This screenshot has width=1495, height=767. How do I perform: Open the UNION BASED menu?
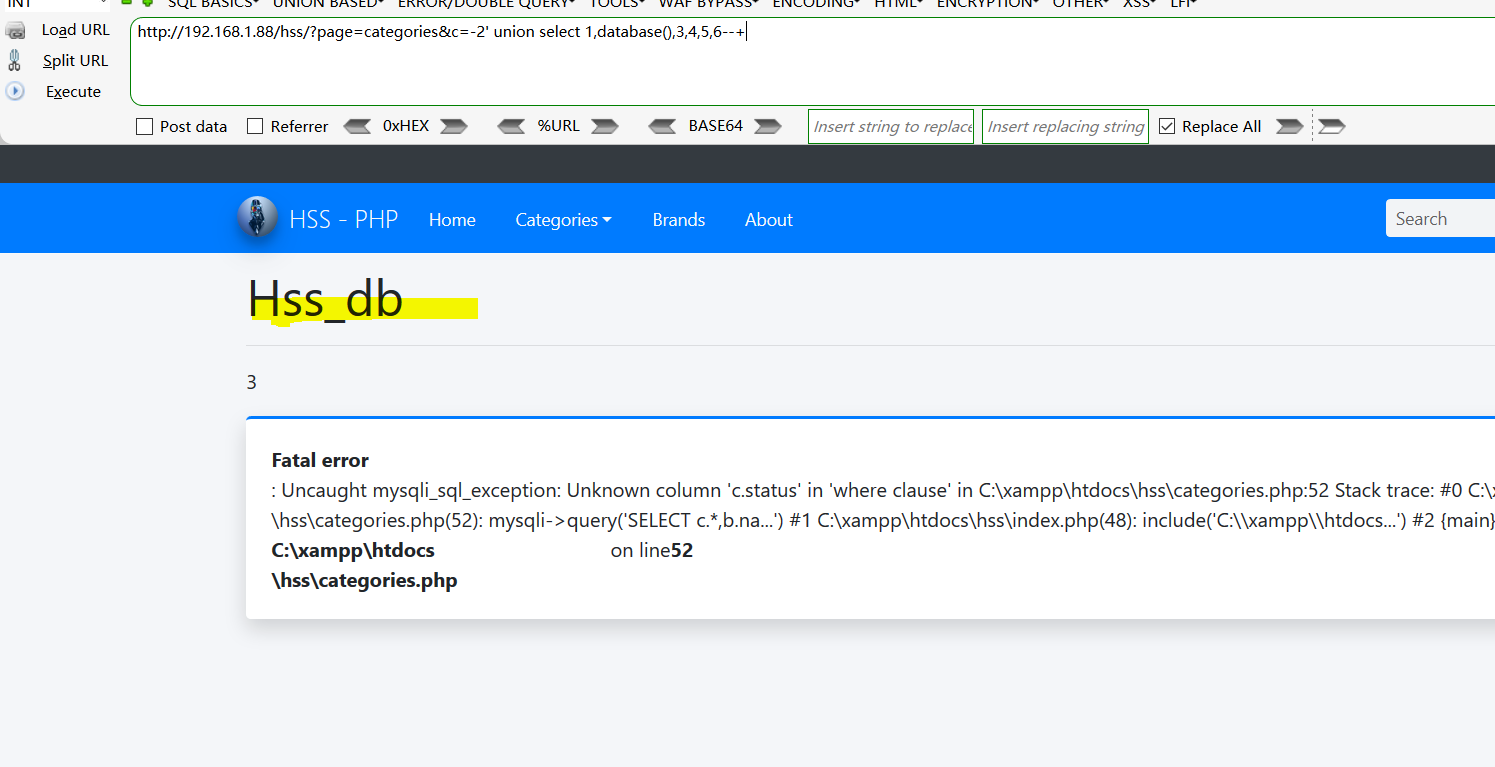(x=329, y=4)
